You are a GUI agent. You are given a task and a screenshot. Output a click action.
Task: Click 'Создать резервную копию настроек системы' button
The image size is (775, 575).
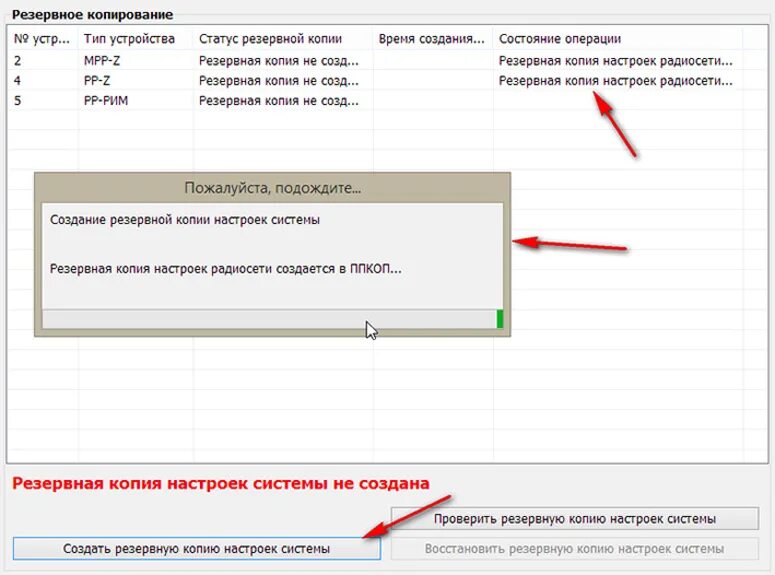(196, 549)
